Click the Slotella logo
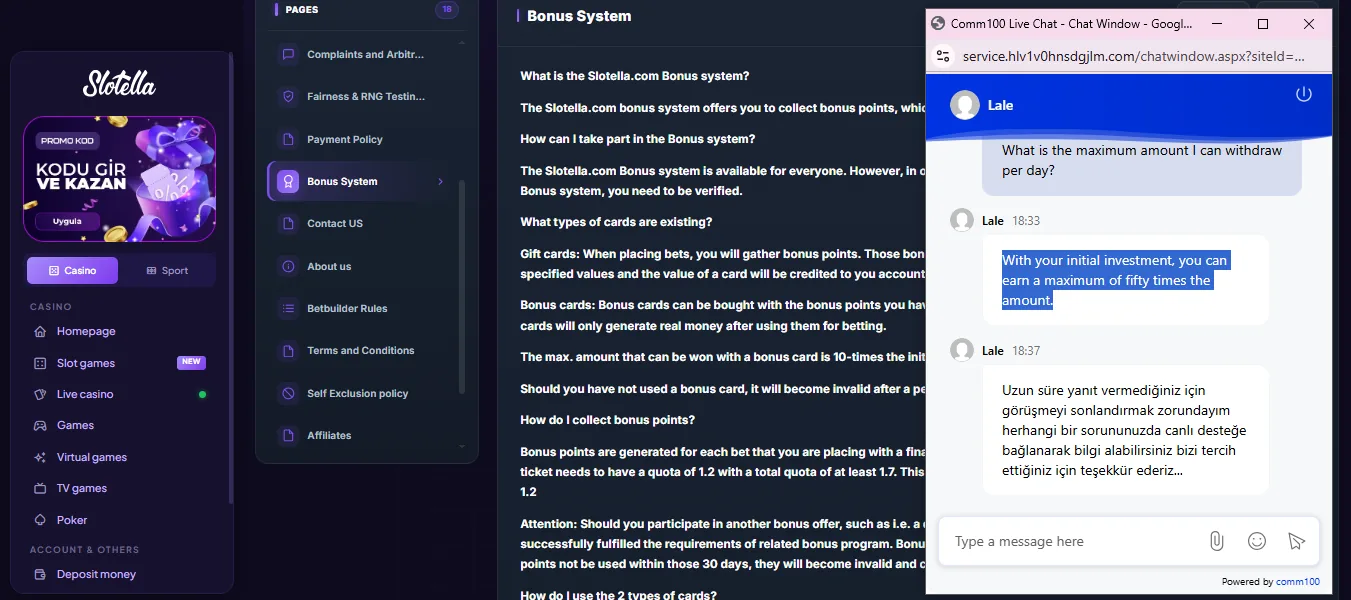1351x600 pixels. 119,83
